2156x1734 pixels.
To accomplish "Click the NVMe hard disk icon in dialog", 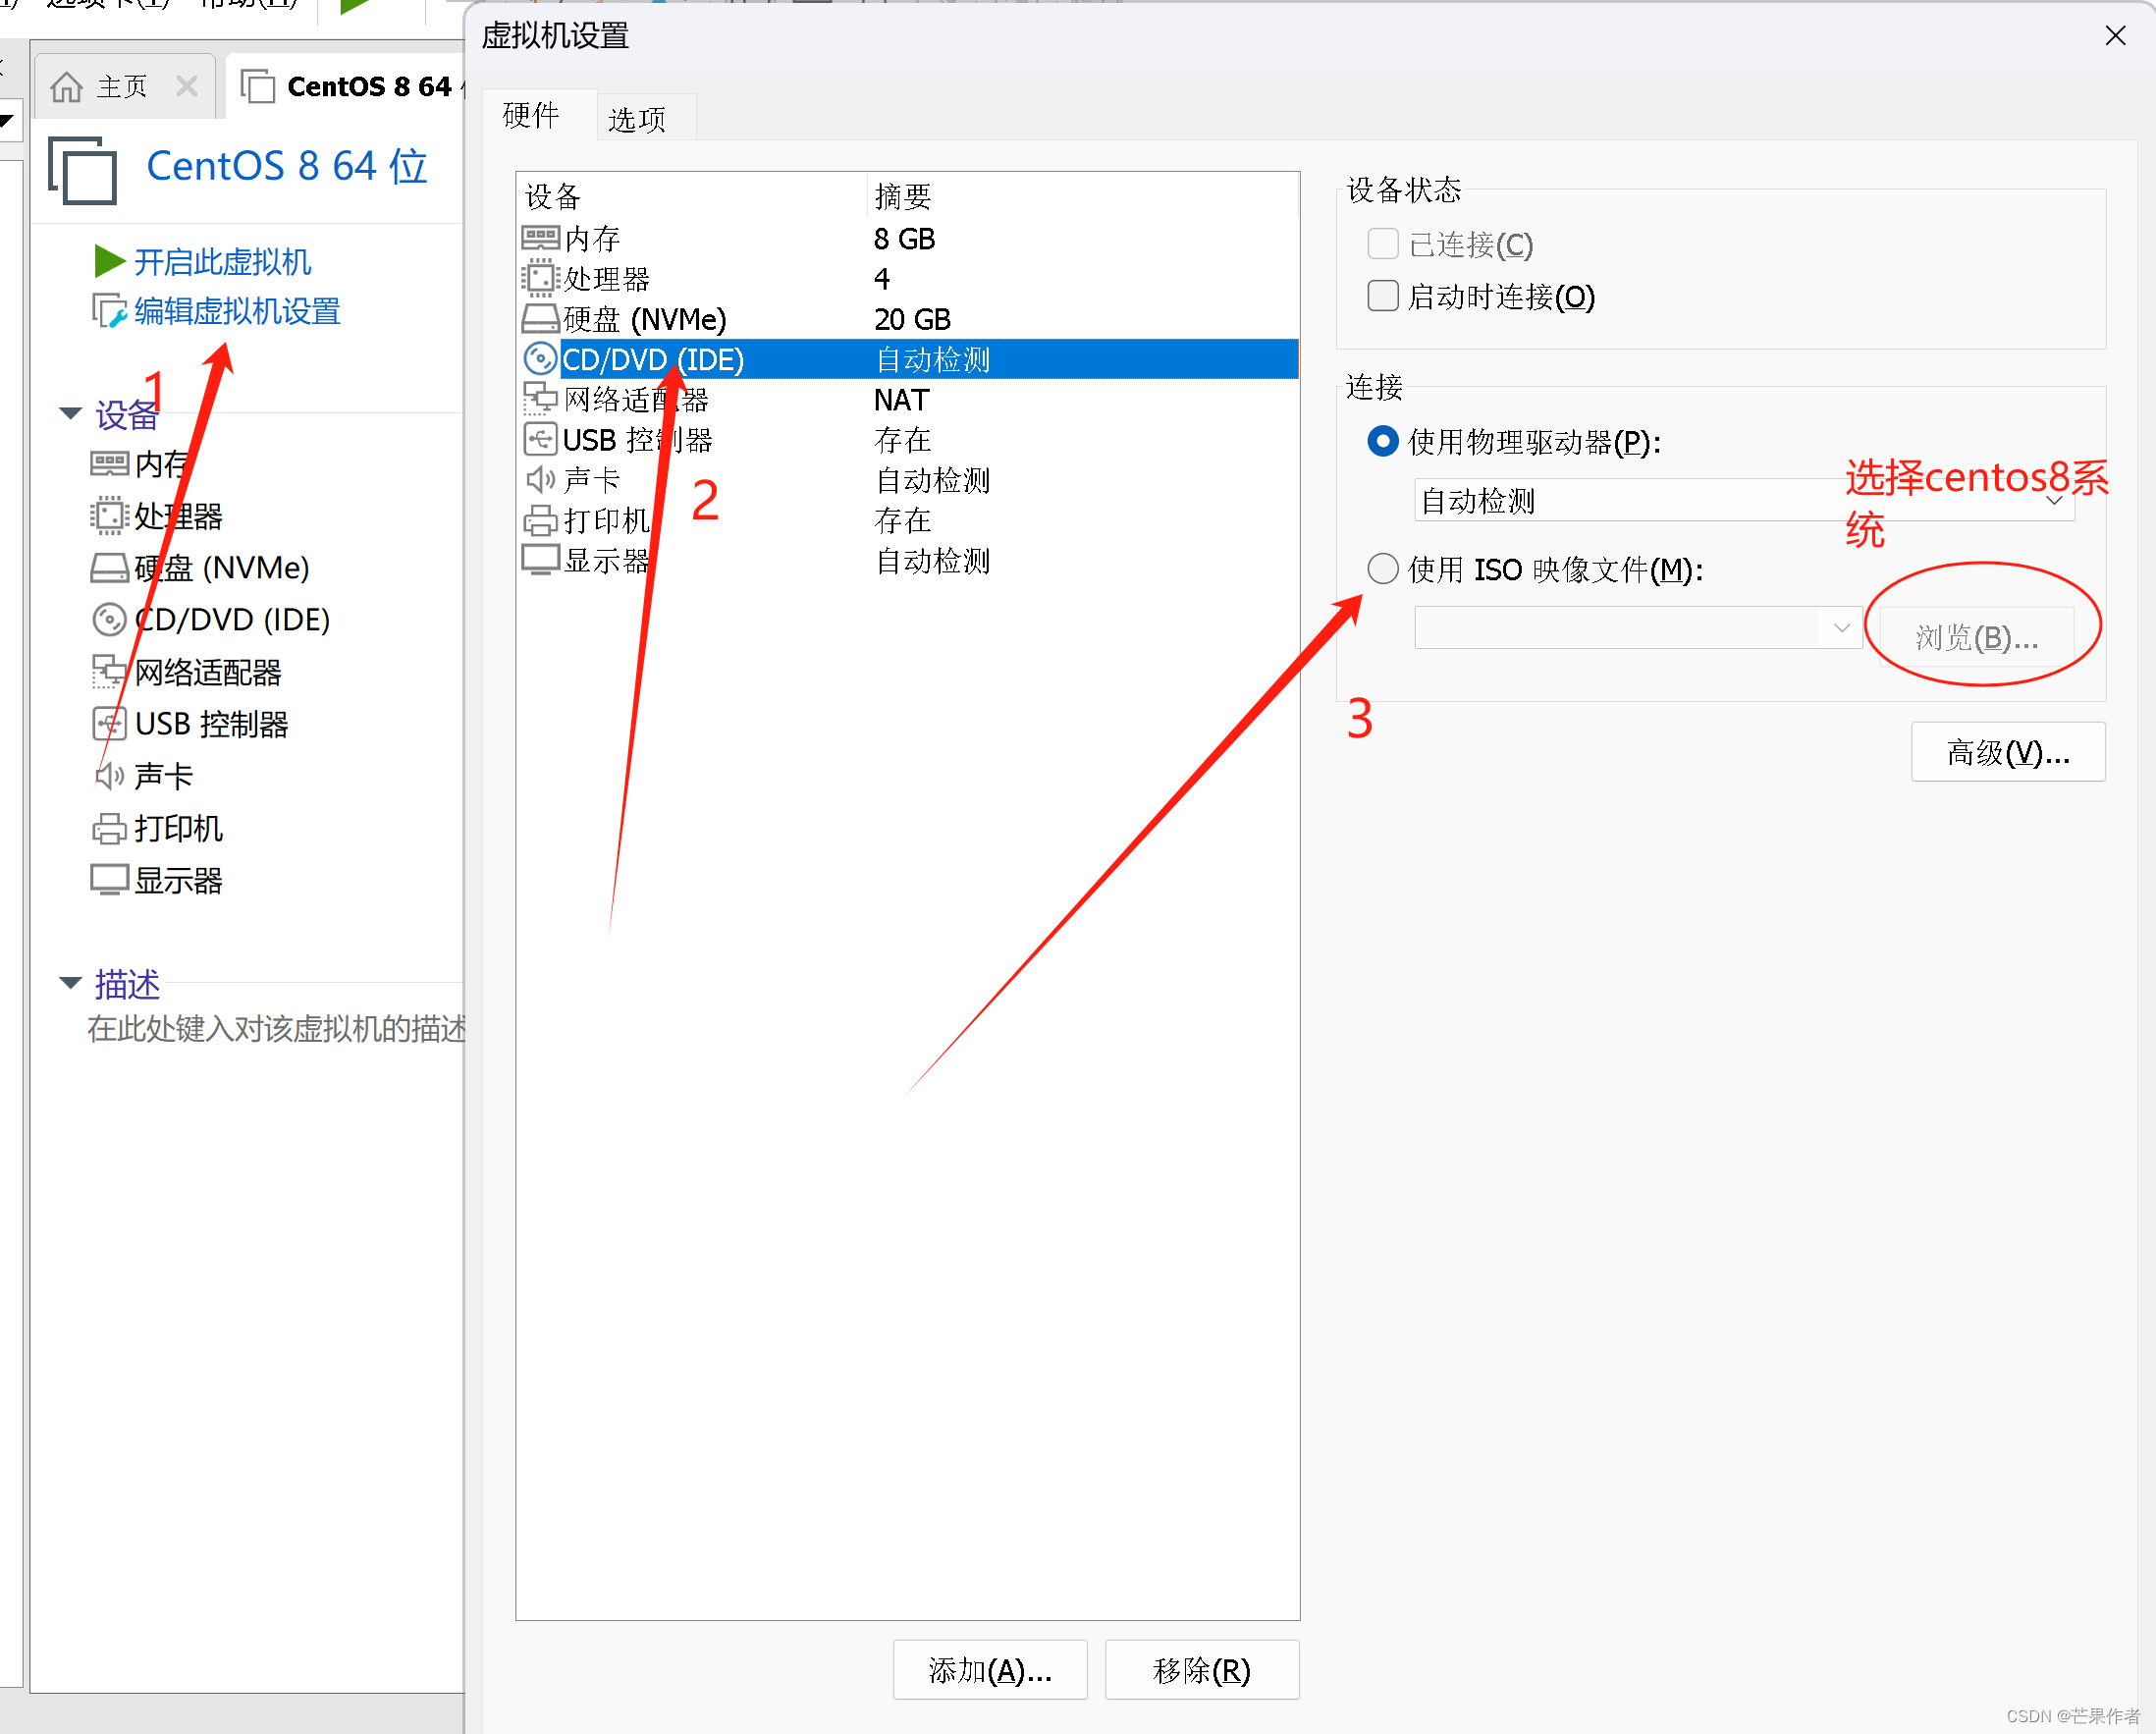I will tap(540, 319).
